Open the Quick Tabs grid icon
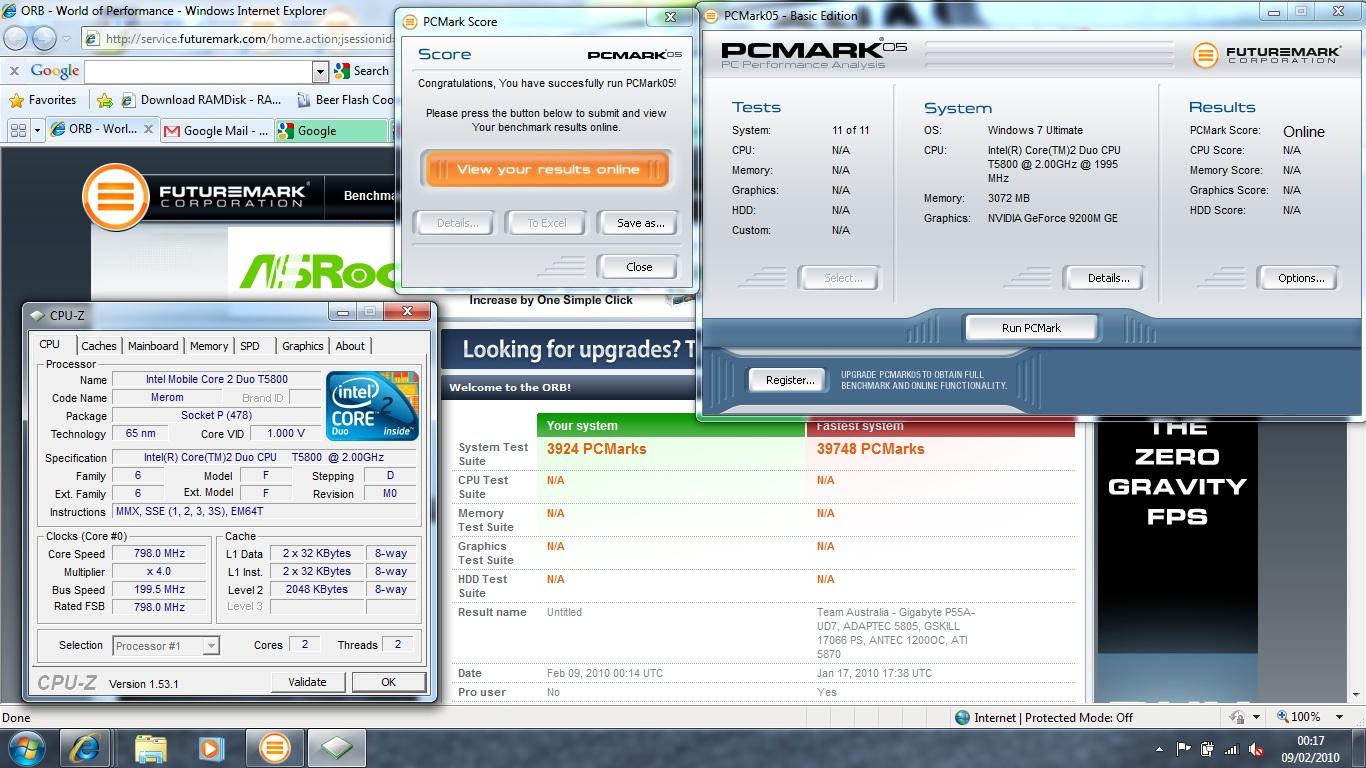1366x768 pixels. click(x=18, y=130)
